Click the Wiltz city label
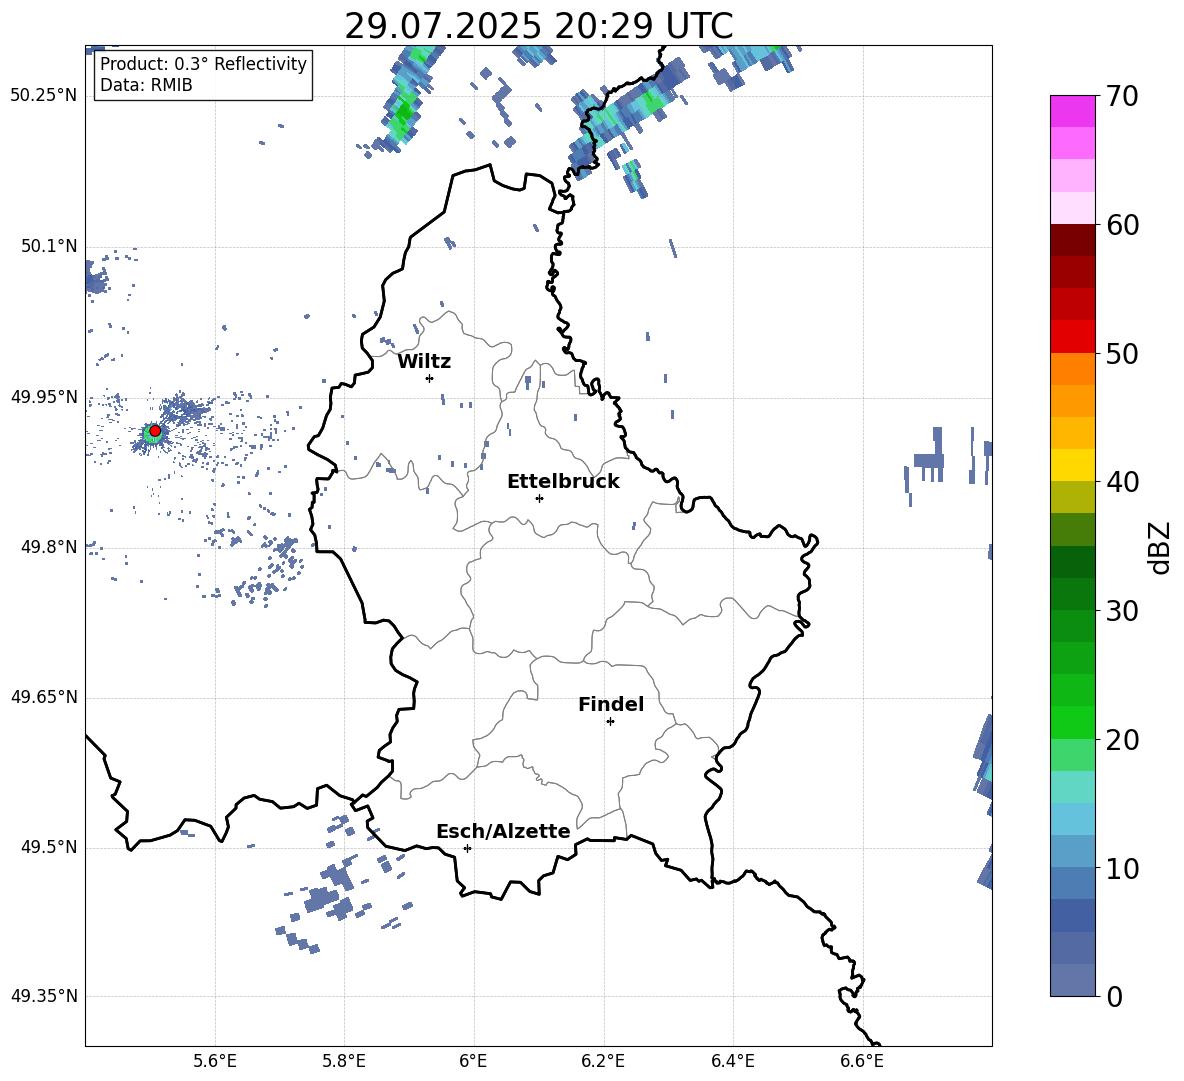This screenshot has height=1081, width=1184. (424, 362)
